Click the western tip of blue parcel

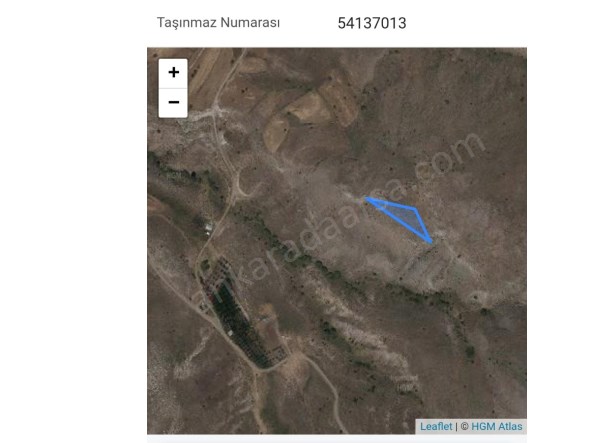(366, 198)
